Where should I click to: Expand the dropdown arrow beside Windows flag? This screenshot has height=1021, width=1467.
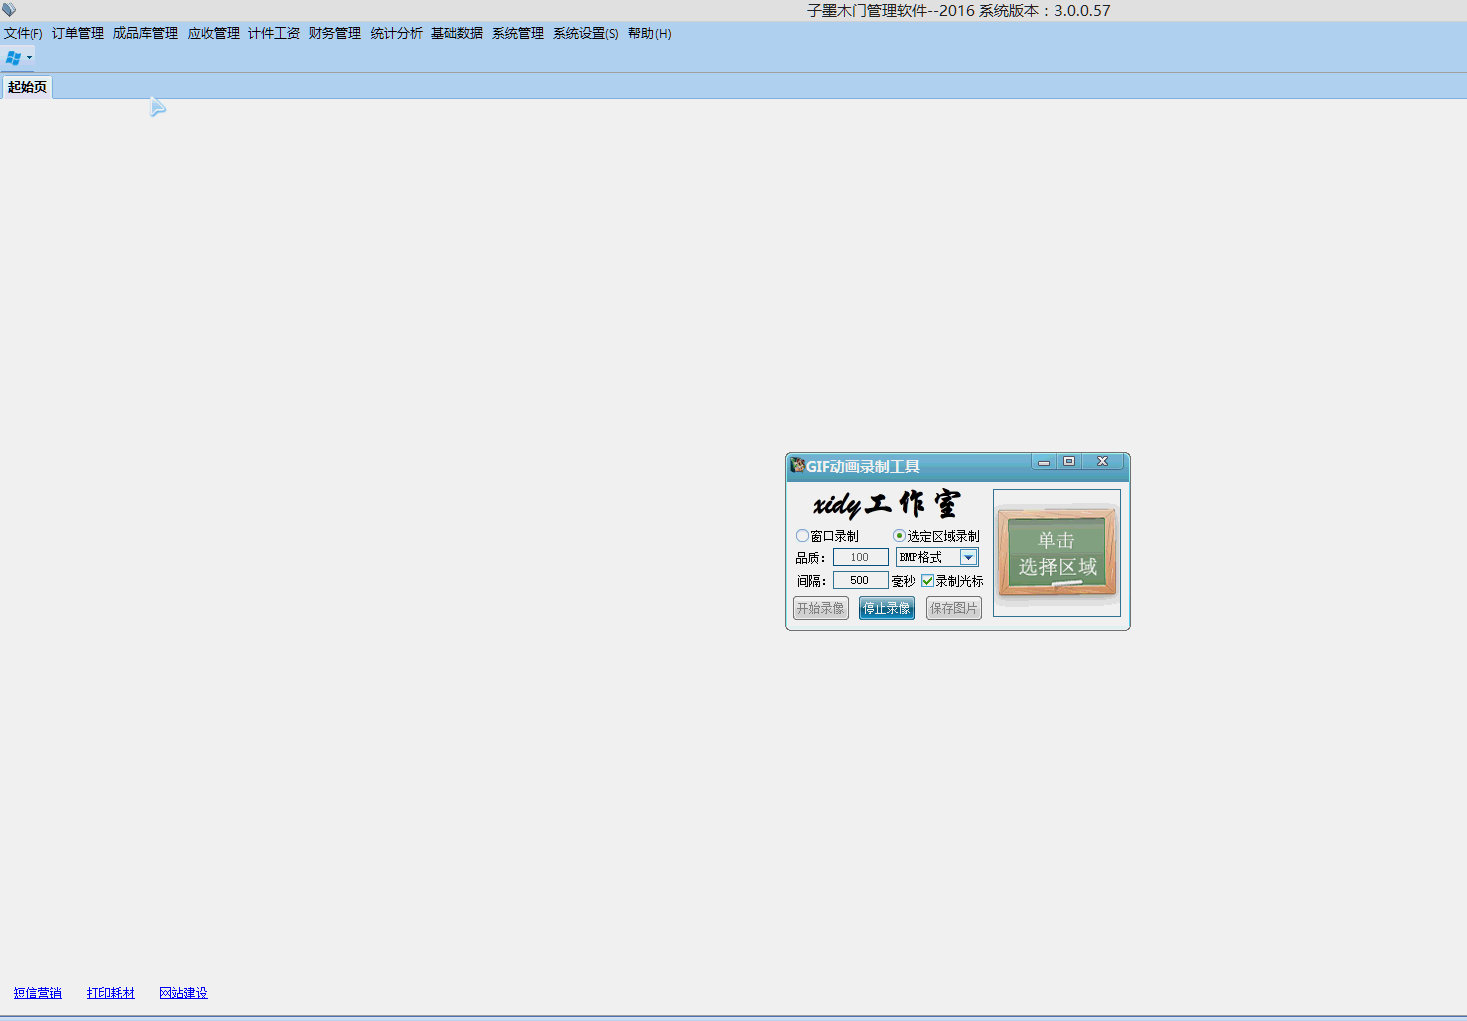29,58
